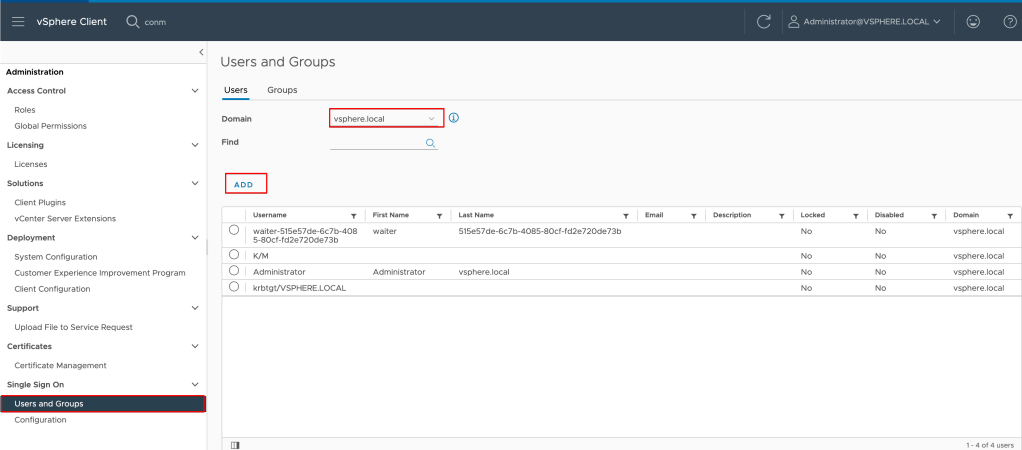The height and width of the screenshot is (450, 1022).
Task: Open Certificate Management in sidebar
Action: (x=60, y=365)
